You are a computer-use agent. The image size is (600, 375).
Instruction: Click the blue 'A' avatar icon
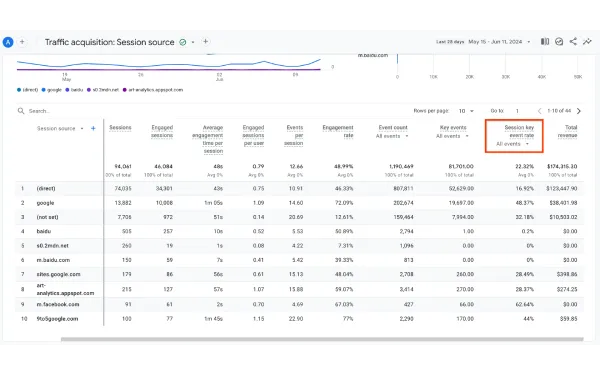click(x=8, y=42)
